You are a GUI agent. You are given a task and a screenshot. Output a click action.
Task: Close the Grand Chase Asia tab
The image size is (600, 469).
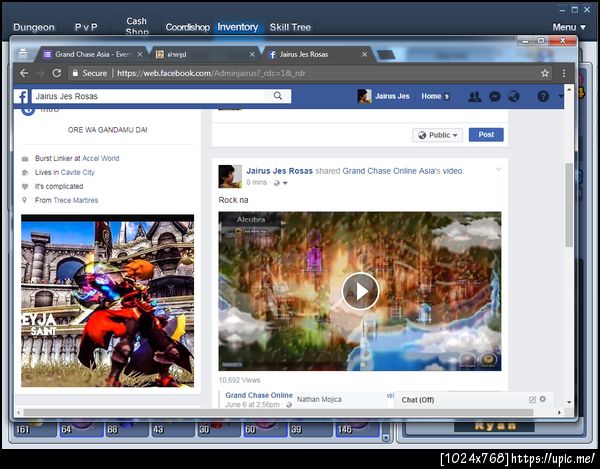point(140,55)
